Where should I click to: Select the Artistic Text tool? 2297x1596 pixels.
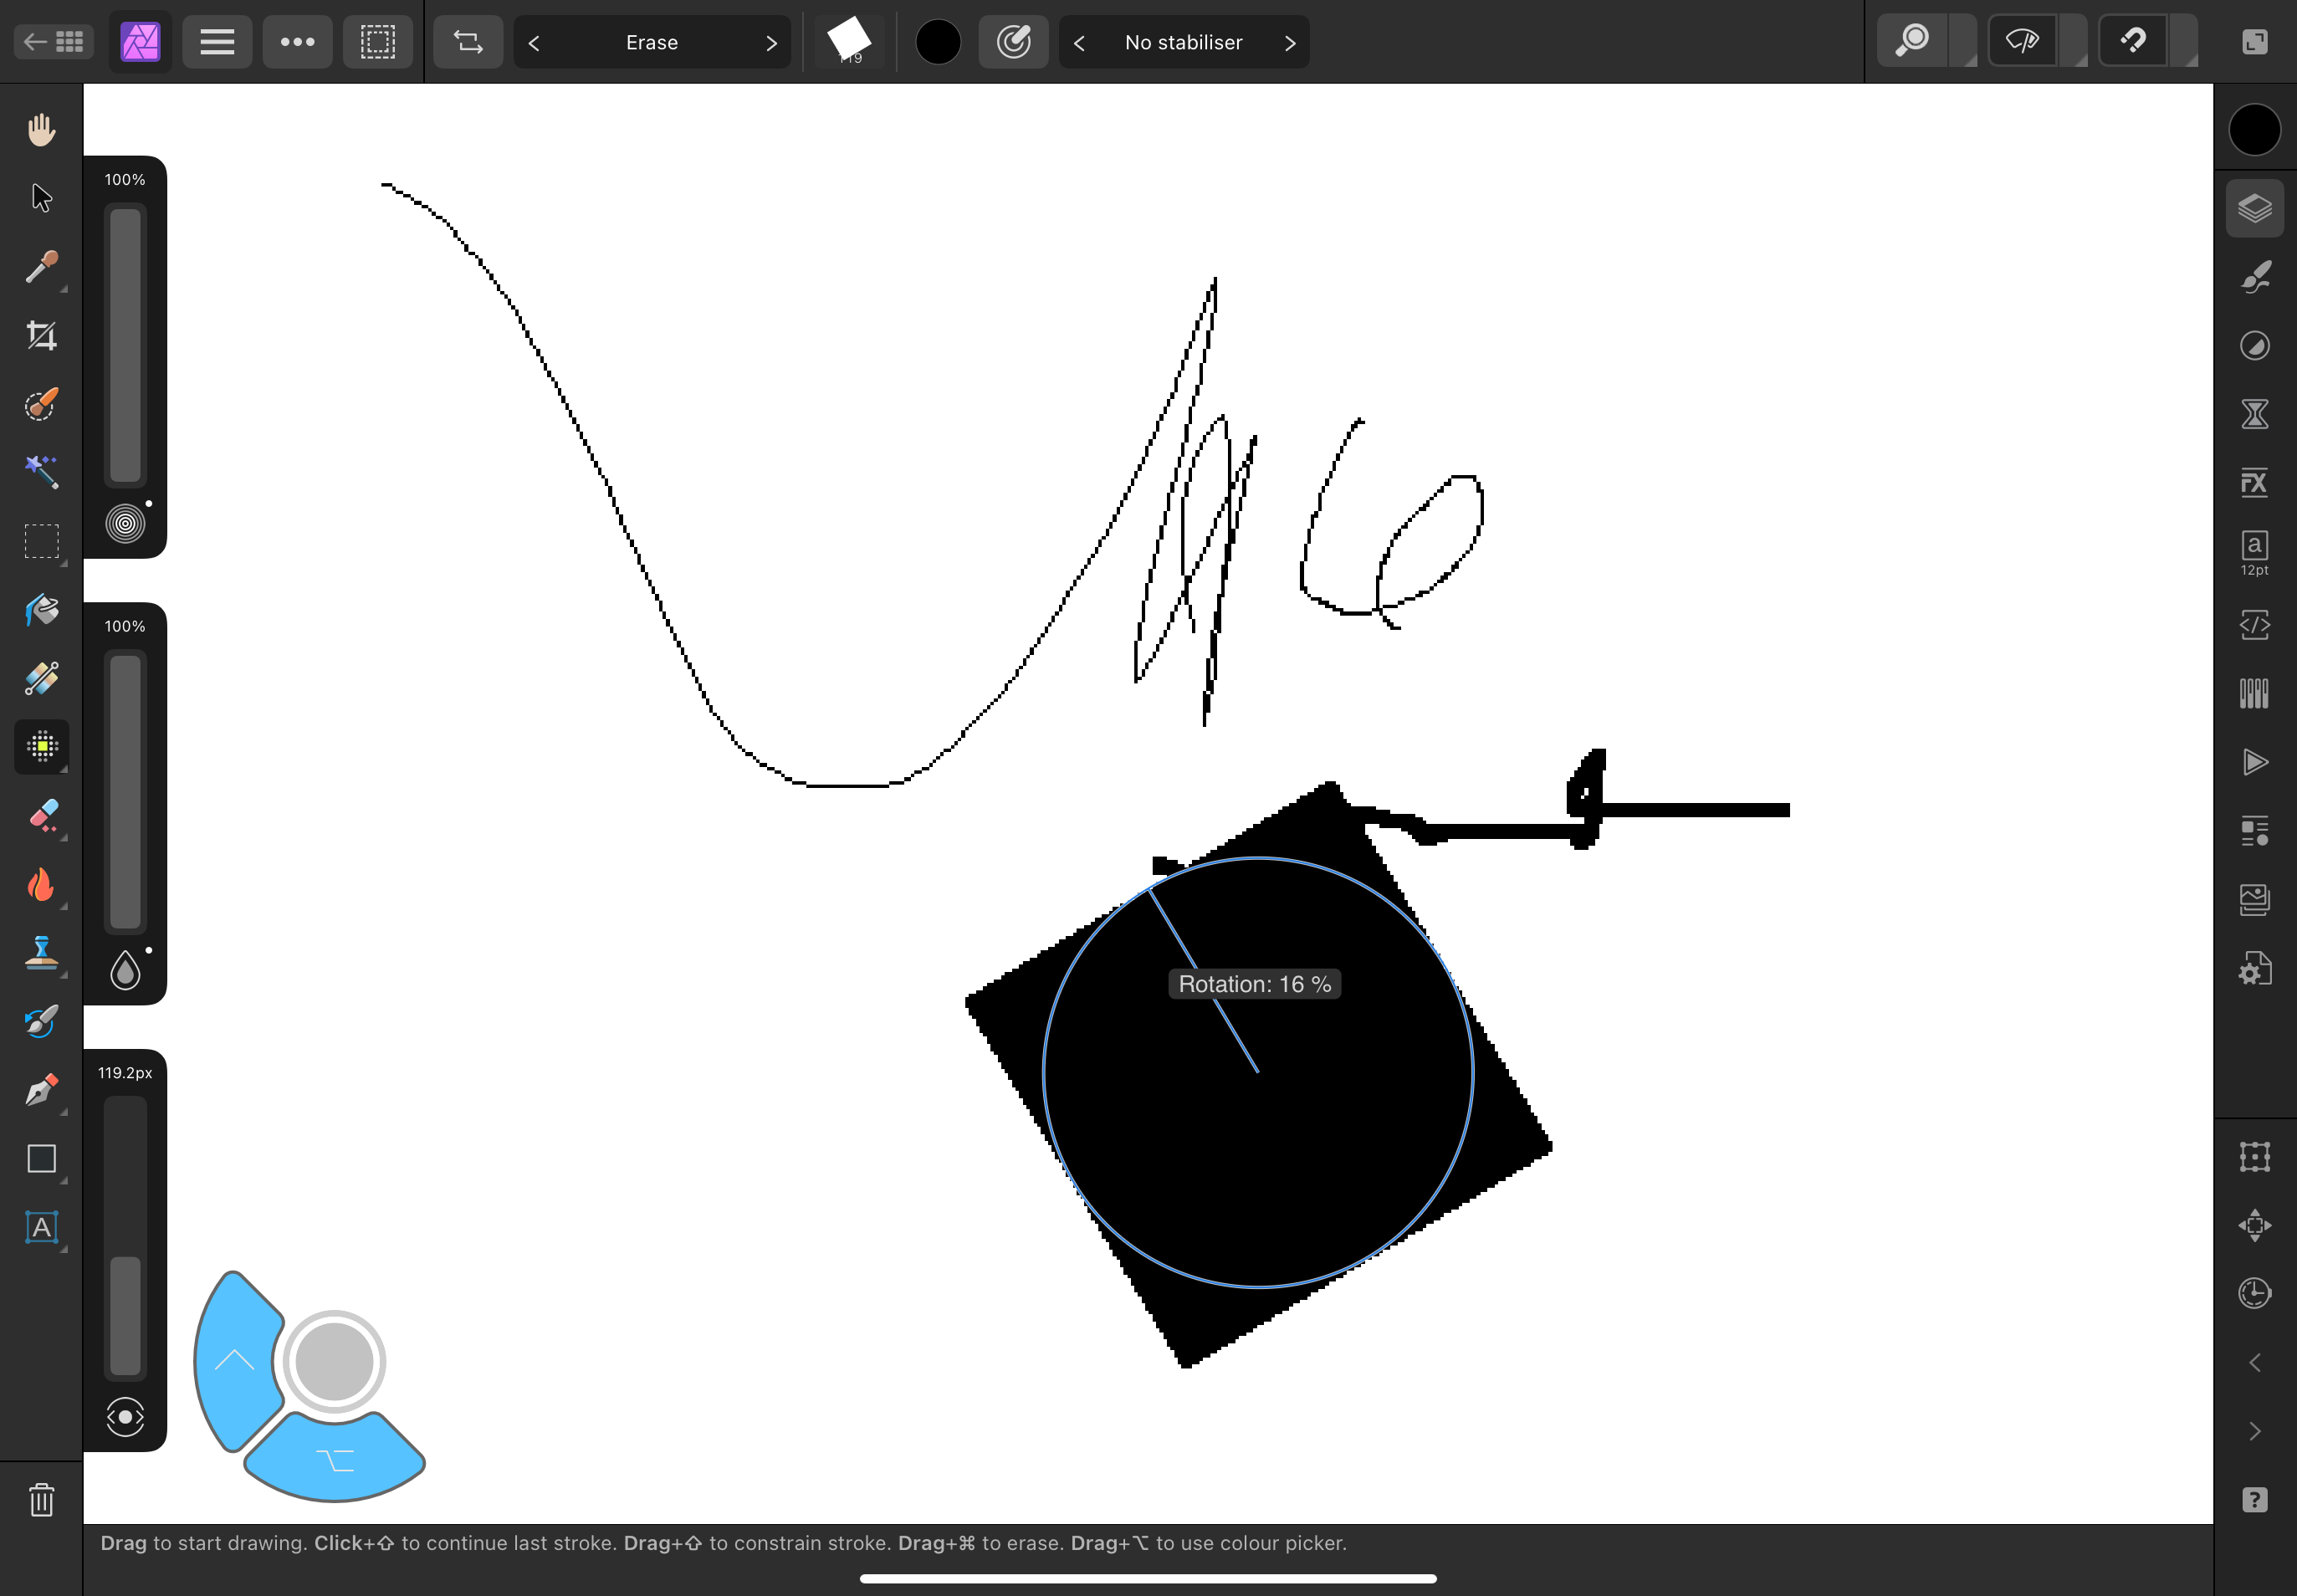[41, 1227]
